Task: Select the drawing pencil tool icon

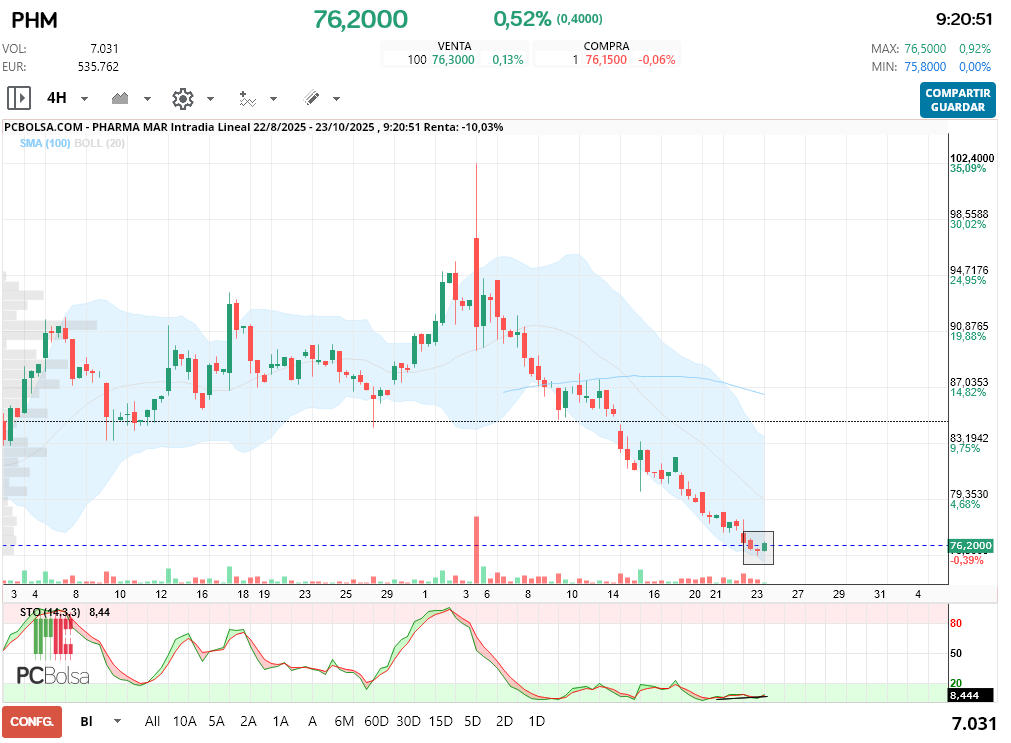Action: pyautogui.click(x=311, y=98)
